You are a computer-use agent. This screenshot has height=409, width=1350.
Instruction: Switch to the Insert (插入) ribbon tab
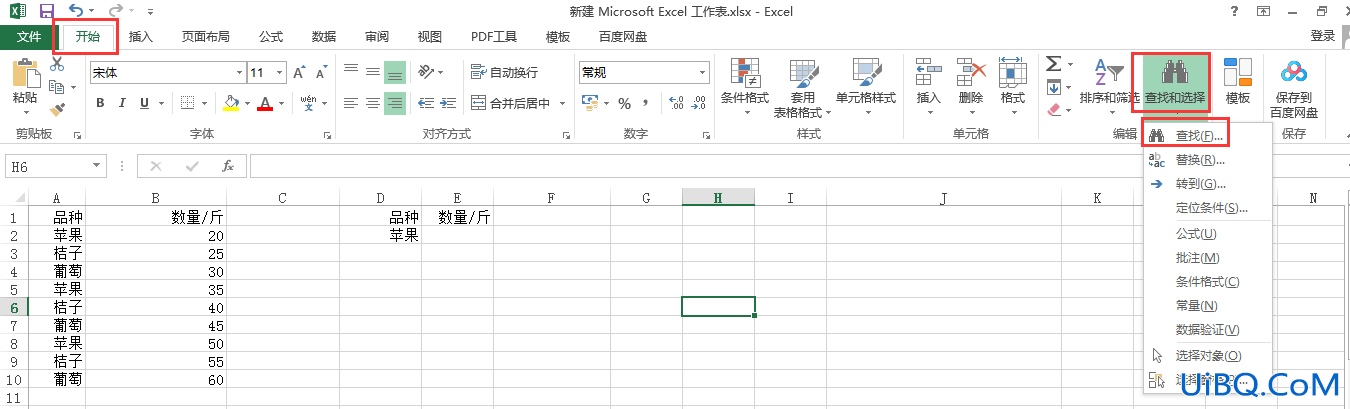tap(141, 37)
